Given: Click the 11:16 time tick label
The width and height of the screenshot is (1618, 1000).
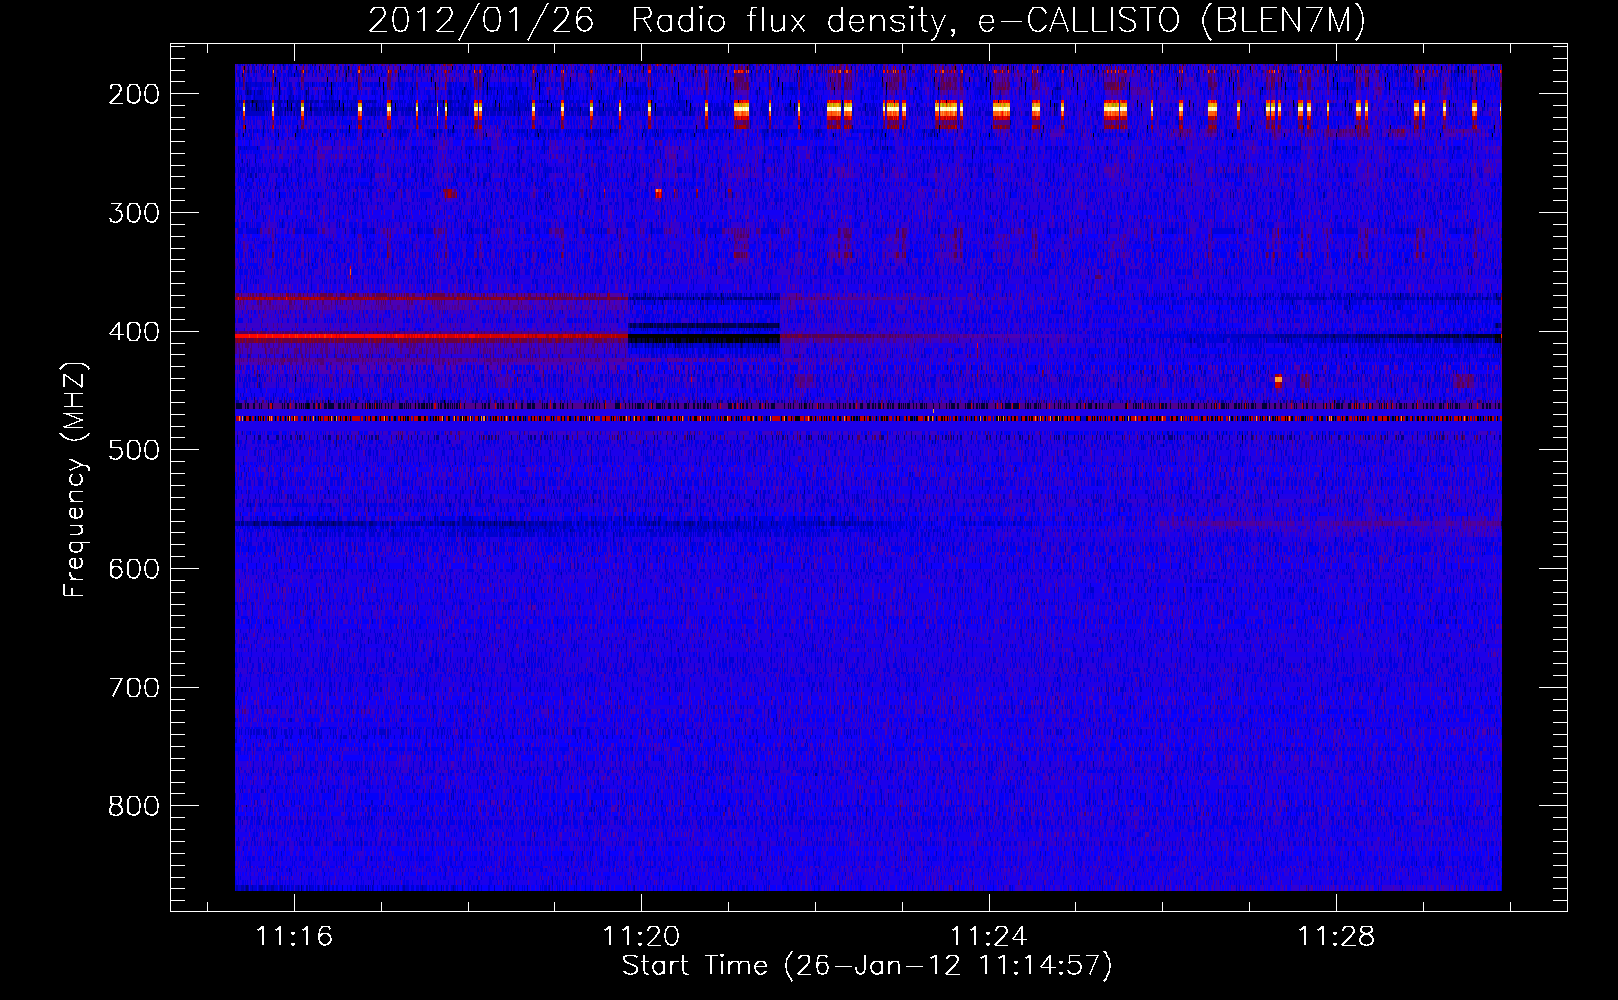Looking at the screenshot, I should [294, 936].
